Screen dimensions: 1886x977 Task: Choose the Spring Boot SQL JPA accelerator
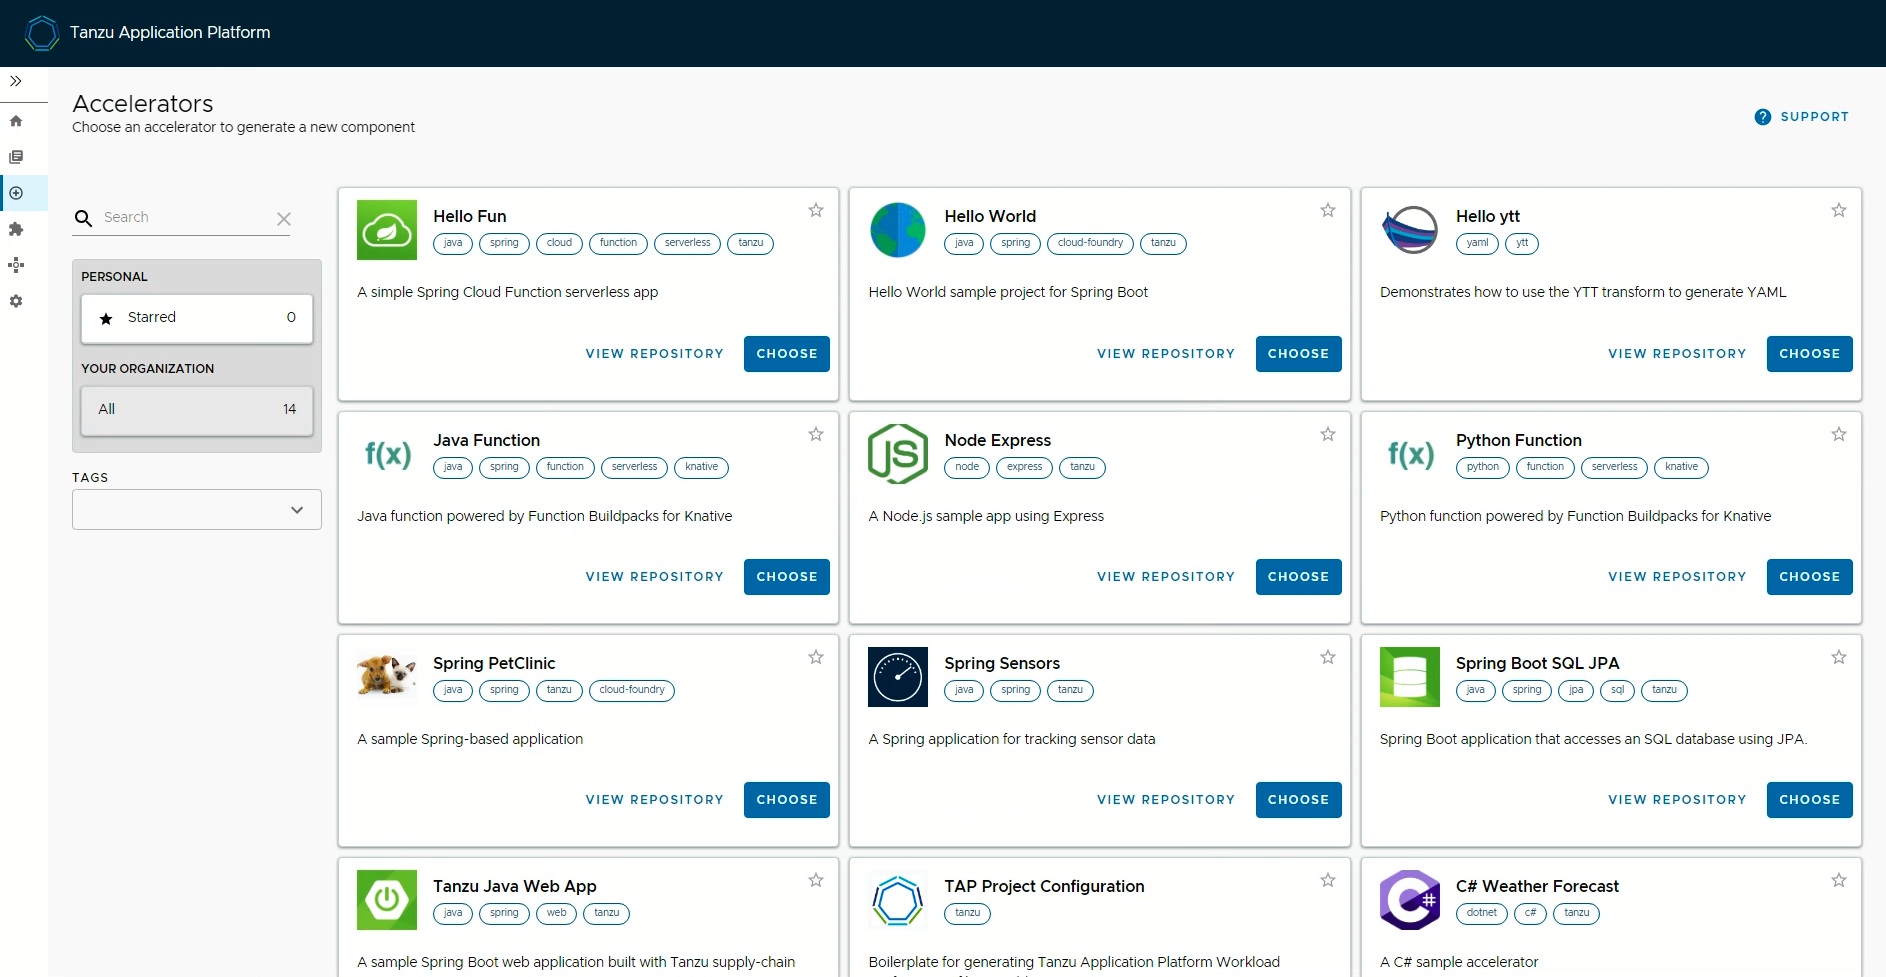1810,800
